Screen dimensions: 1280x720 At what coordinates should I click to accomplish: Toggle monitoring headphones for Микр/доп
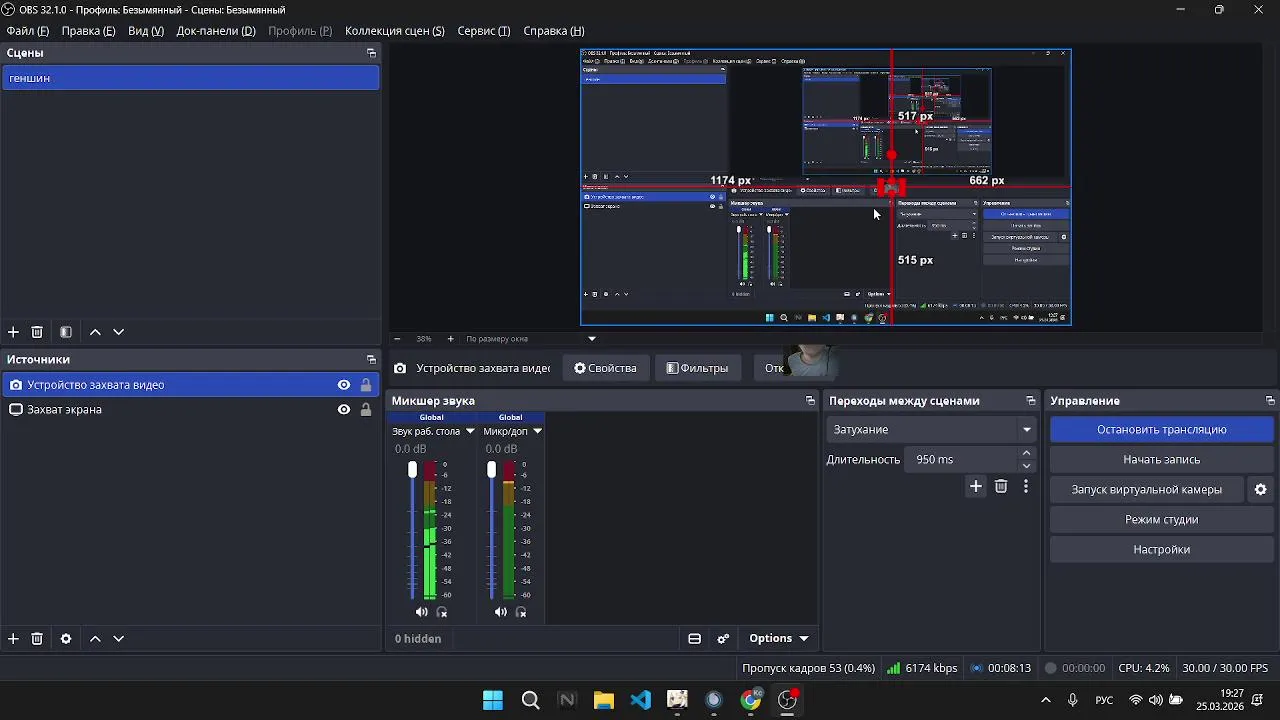pyautogui.click(x=521, y=612)
